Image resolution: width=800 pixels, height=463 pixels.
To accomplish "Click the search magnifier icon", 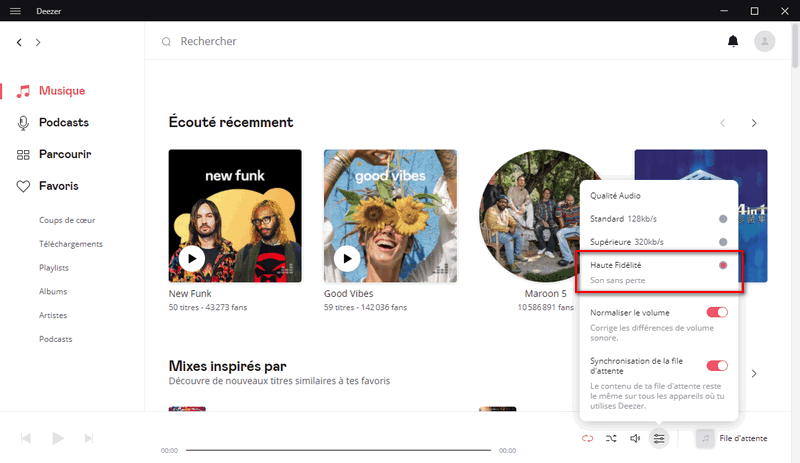I will (166, 42).
